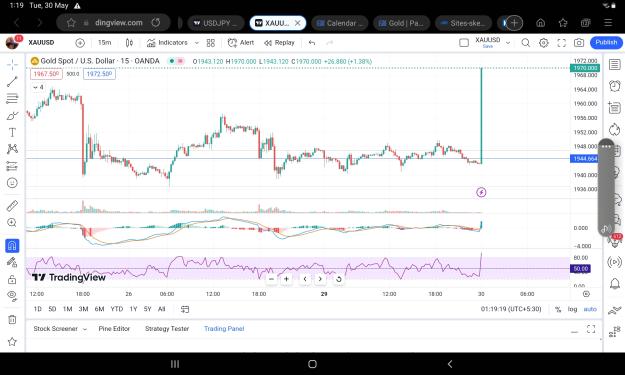Open the go to date icon
Viewport: 625px width, 375px height.
185,309
